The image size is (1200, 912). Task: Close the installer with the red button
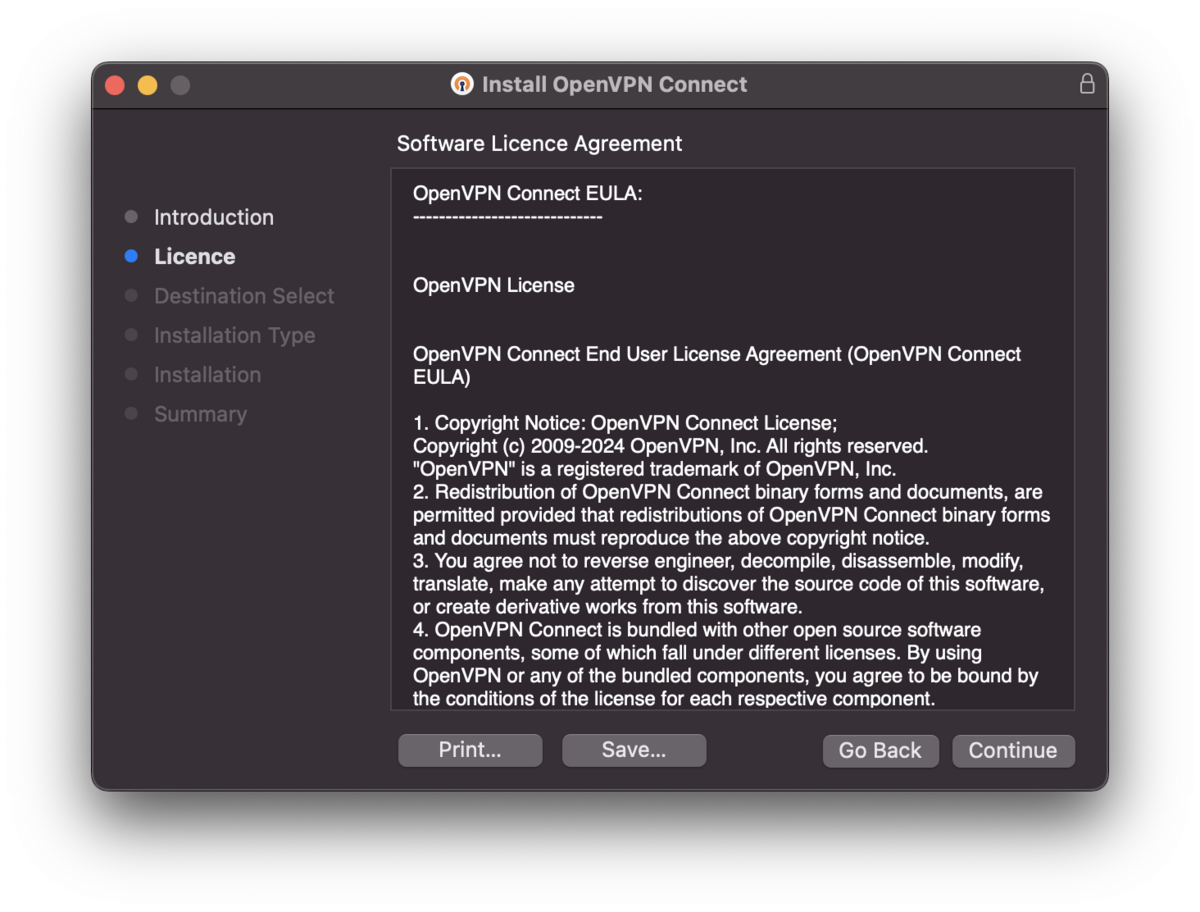pos(115,85)
